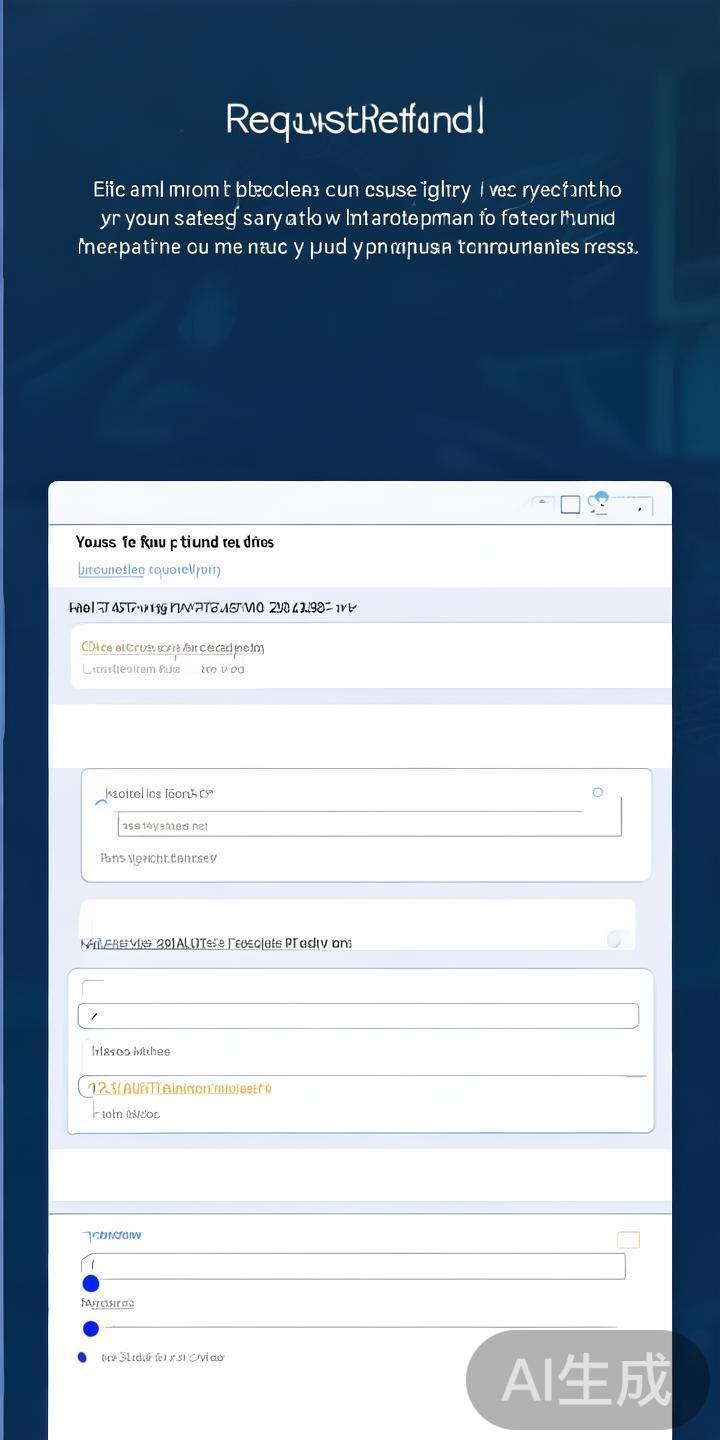Click the wide input field in the bottom section
This screenshot has height=1440, width=720.
pyautogui.click(x=353, y=1266)
